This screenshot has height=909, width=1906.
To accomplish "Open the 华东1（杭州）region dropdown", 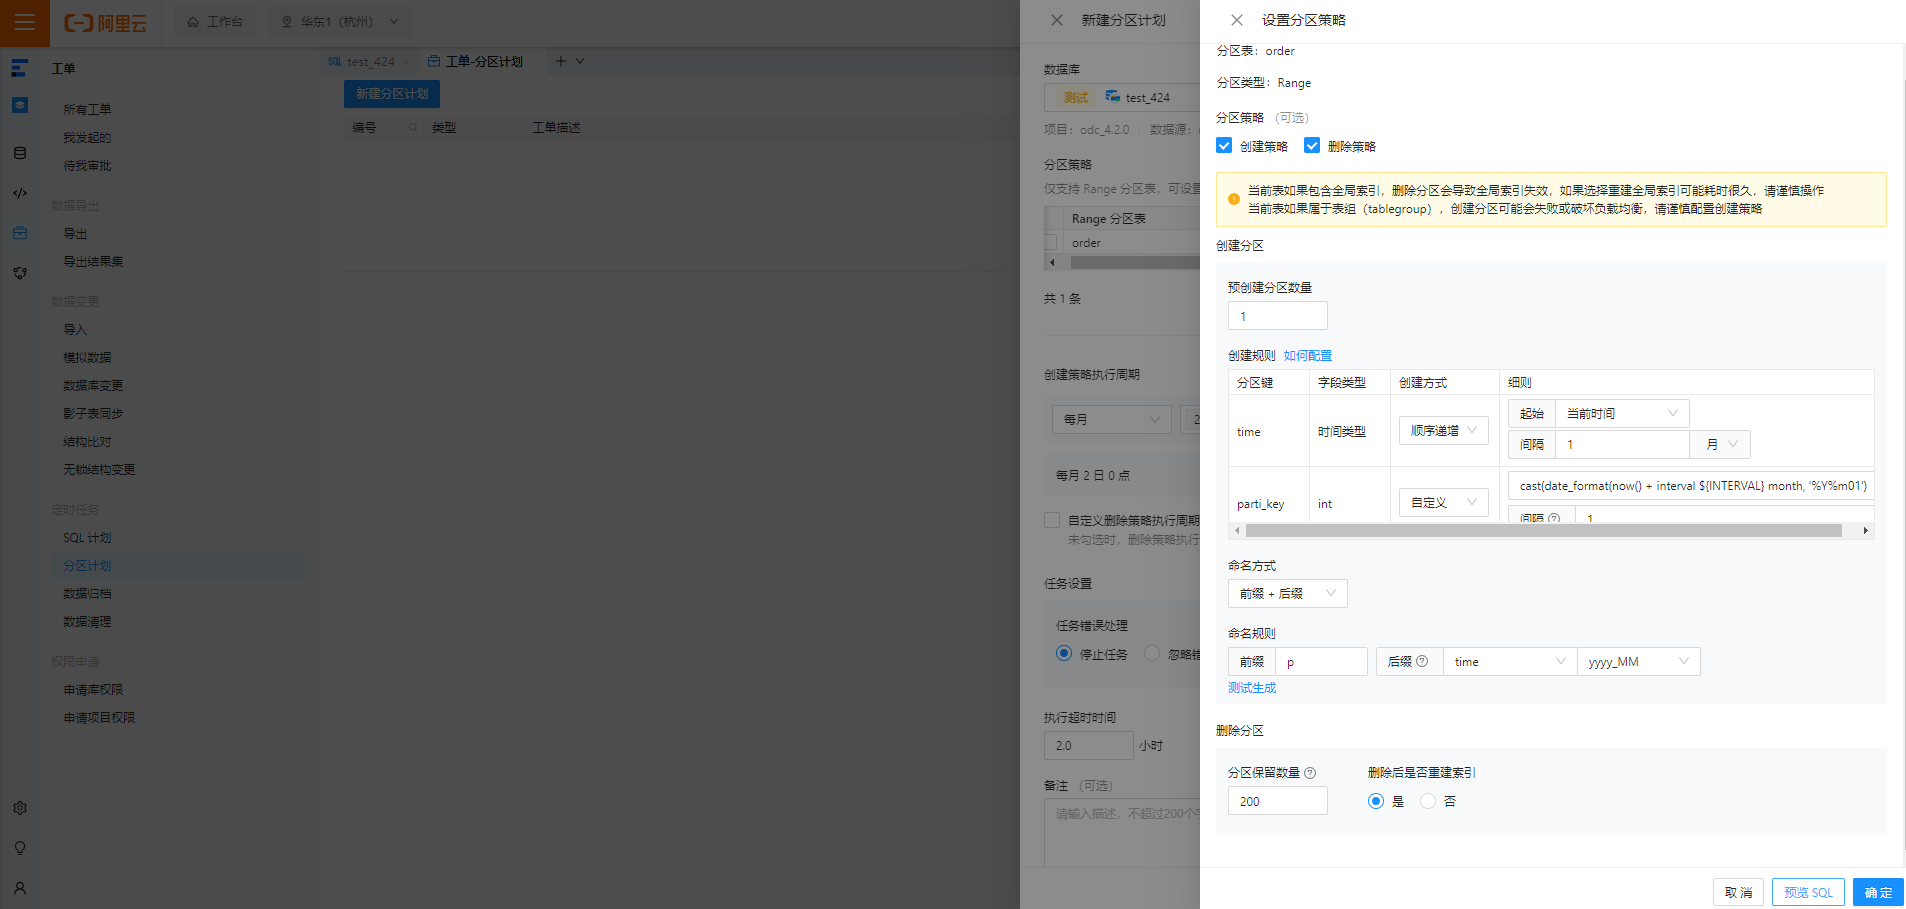I will coord(339,22).
